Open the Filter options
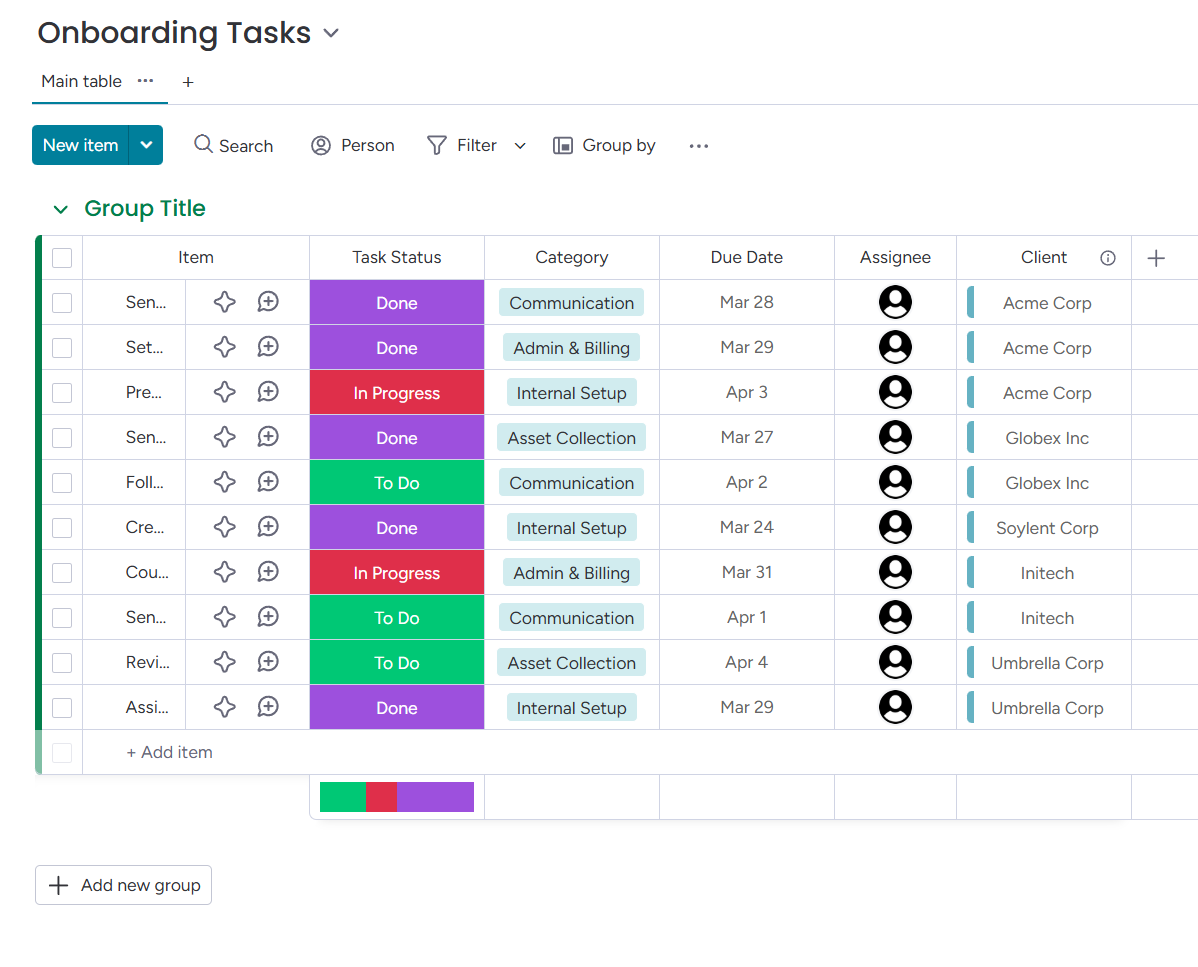Viewport: 1198px width, 967px height. coord(463,145)
